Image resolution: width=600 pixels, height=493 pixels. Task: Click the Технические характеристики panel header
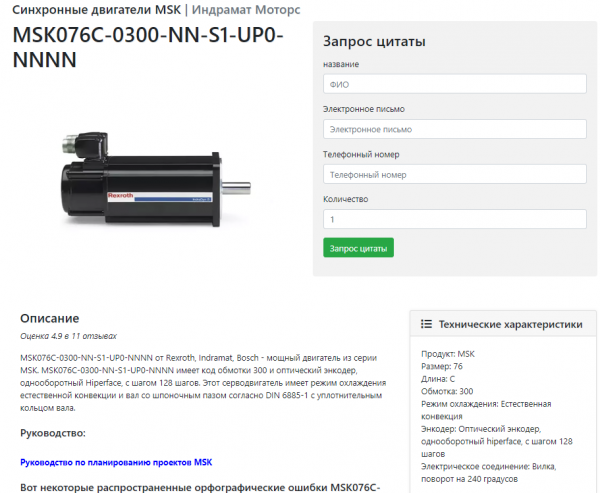tap(503, 324)
